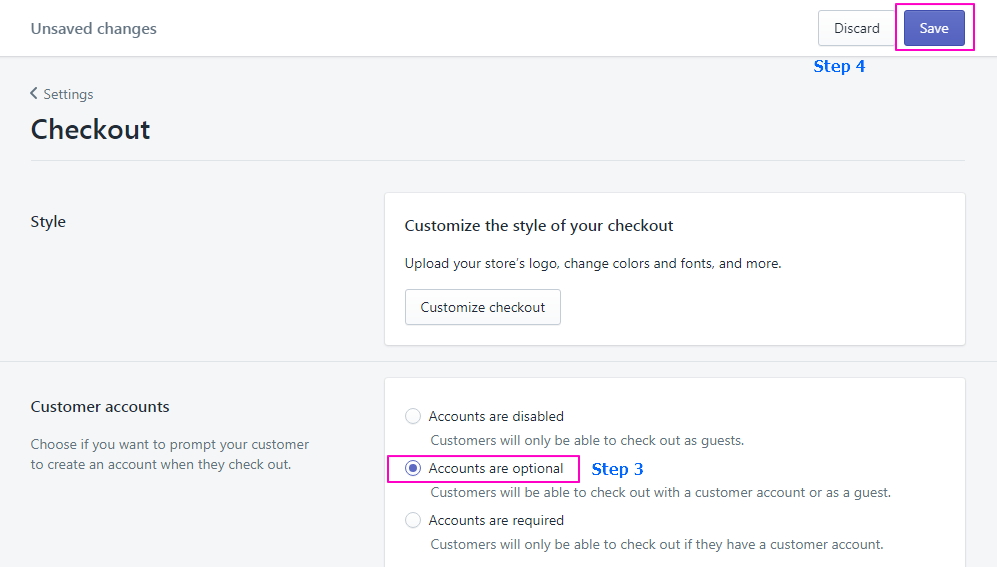Viewport: 997px width, 567px height.
Task: Discard the unsaved changes
Action: click(x=856, y=28)
